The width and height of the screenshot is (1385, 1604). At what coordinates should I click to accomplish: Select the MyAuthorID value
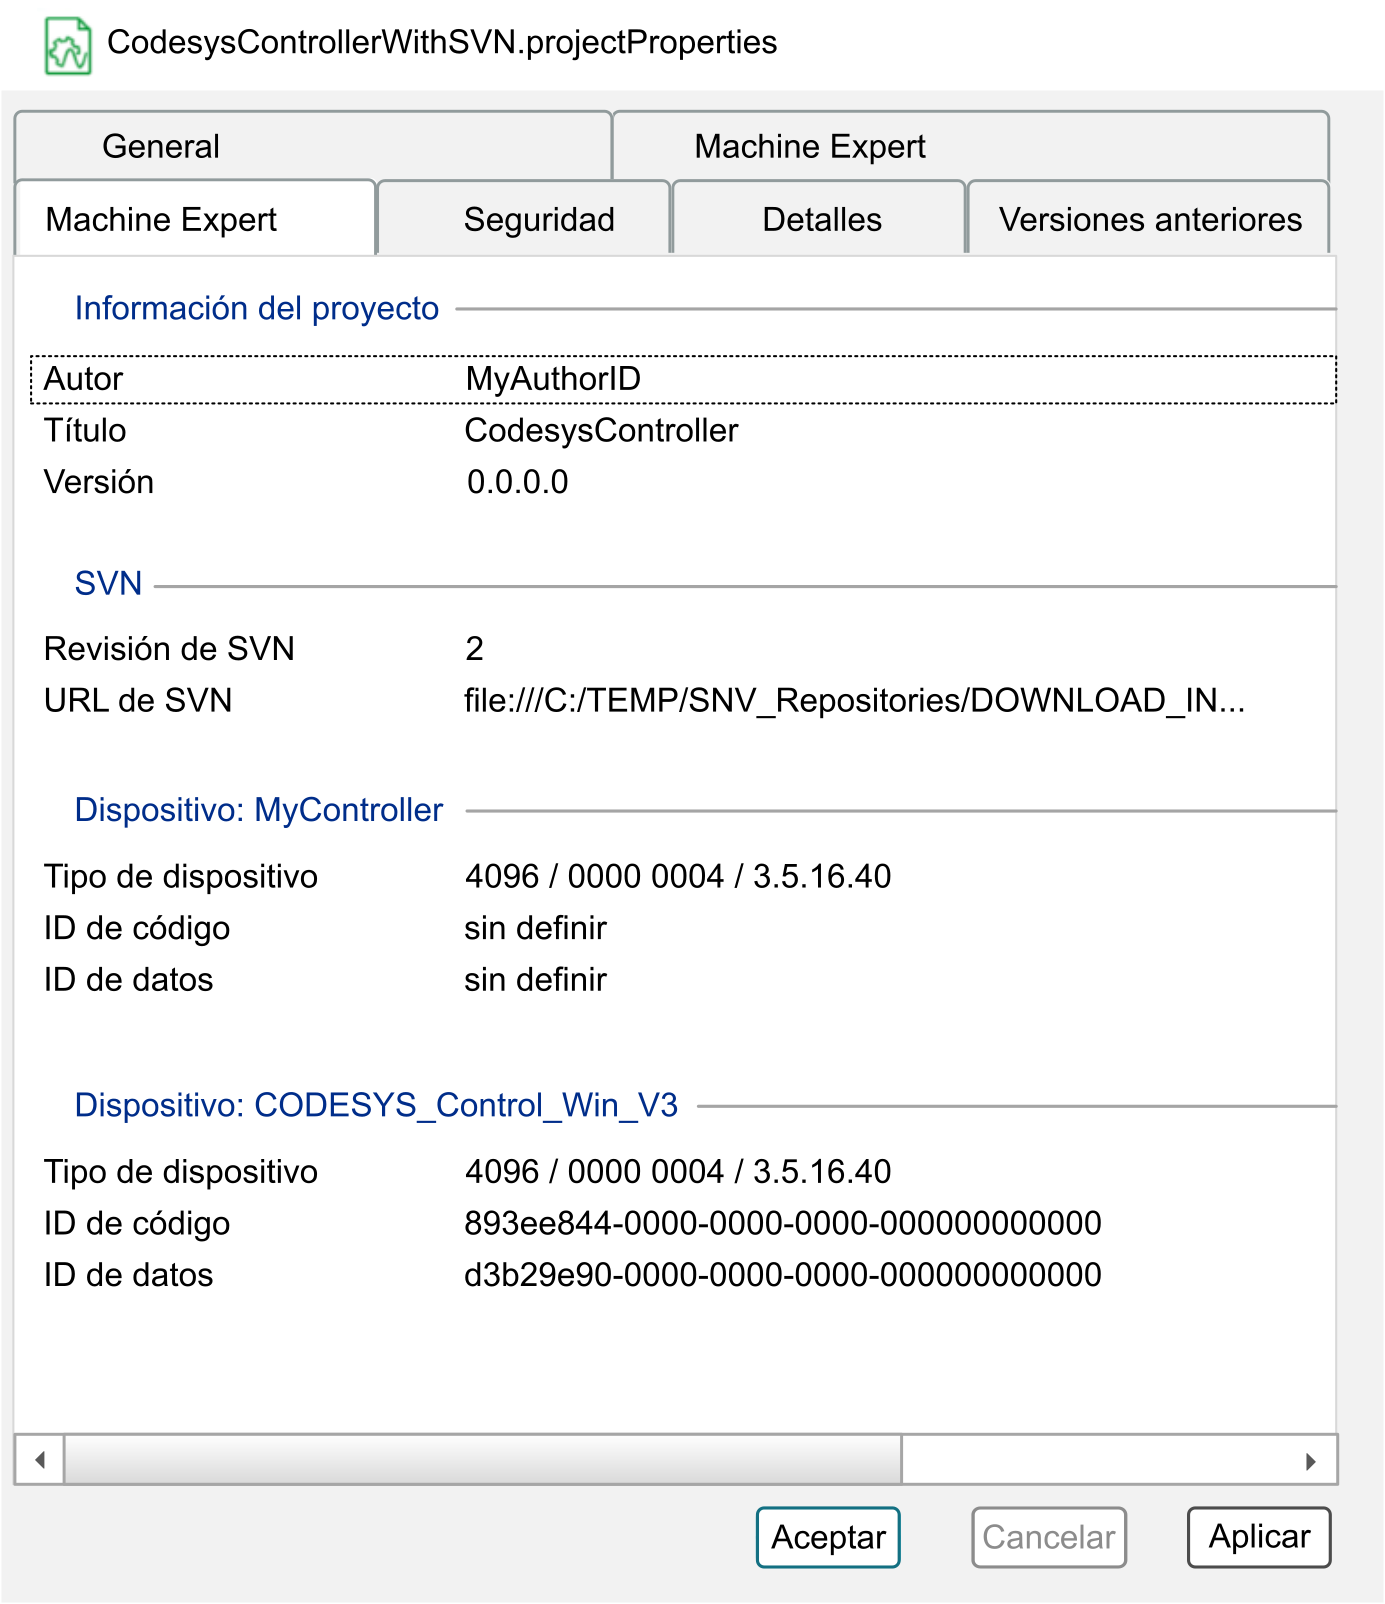pyautogui.click(x=553, y=379)
